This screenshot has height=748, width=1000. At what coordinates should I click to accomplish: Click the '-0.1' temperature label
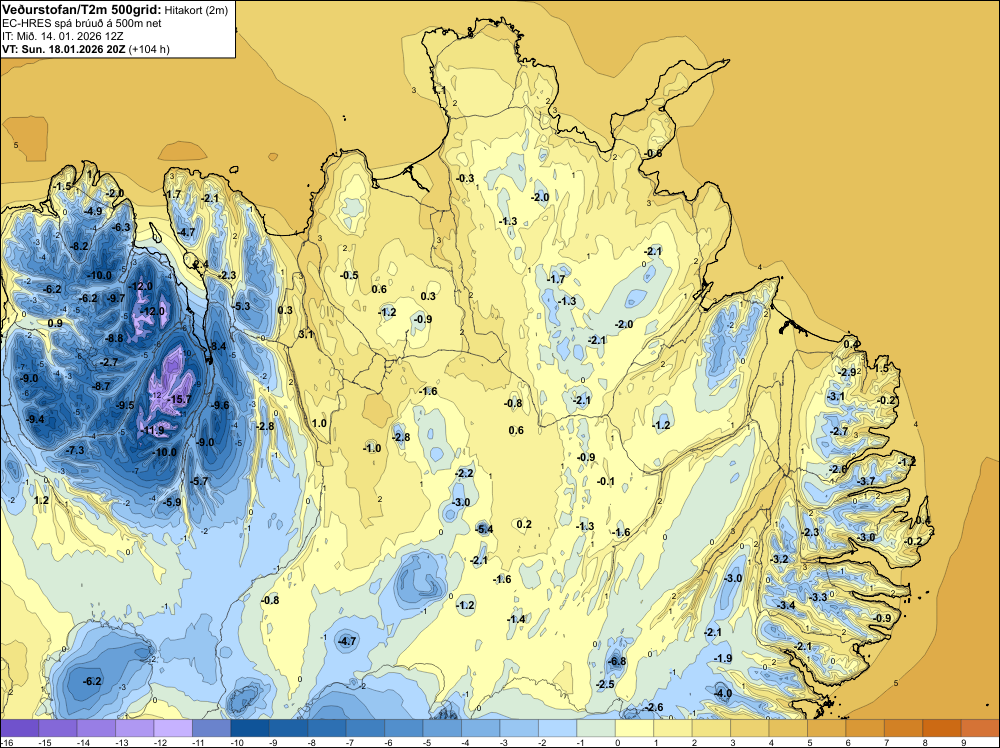coord(605,481)
